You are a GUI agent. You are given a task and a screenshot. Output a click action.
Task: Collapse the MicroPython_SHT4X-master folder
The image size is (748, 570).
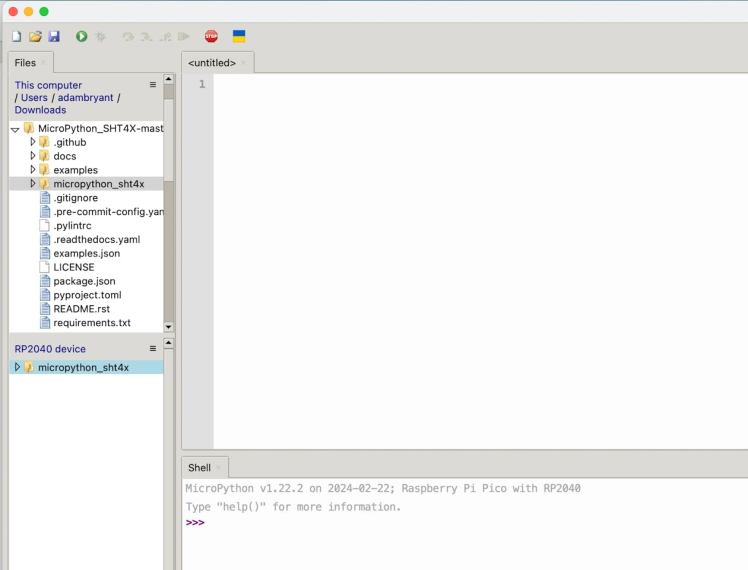[15, 129]
